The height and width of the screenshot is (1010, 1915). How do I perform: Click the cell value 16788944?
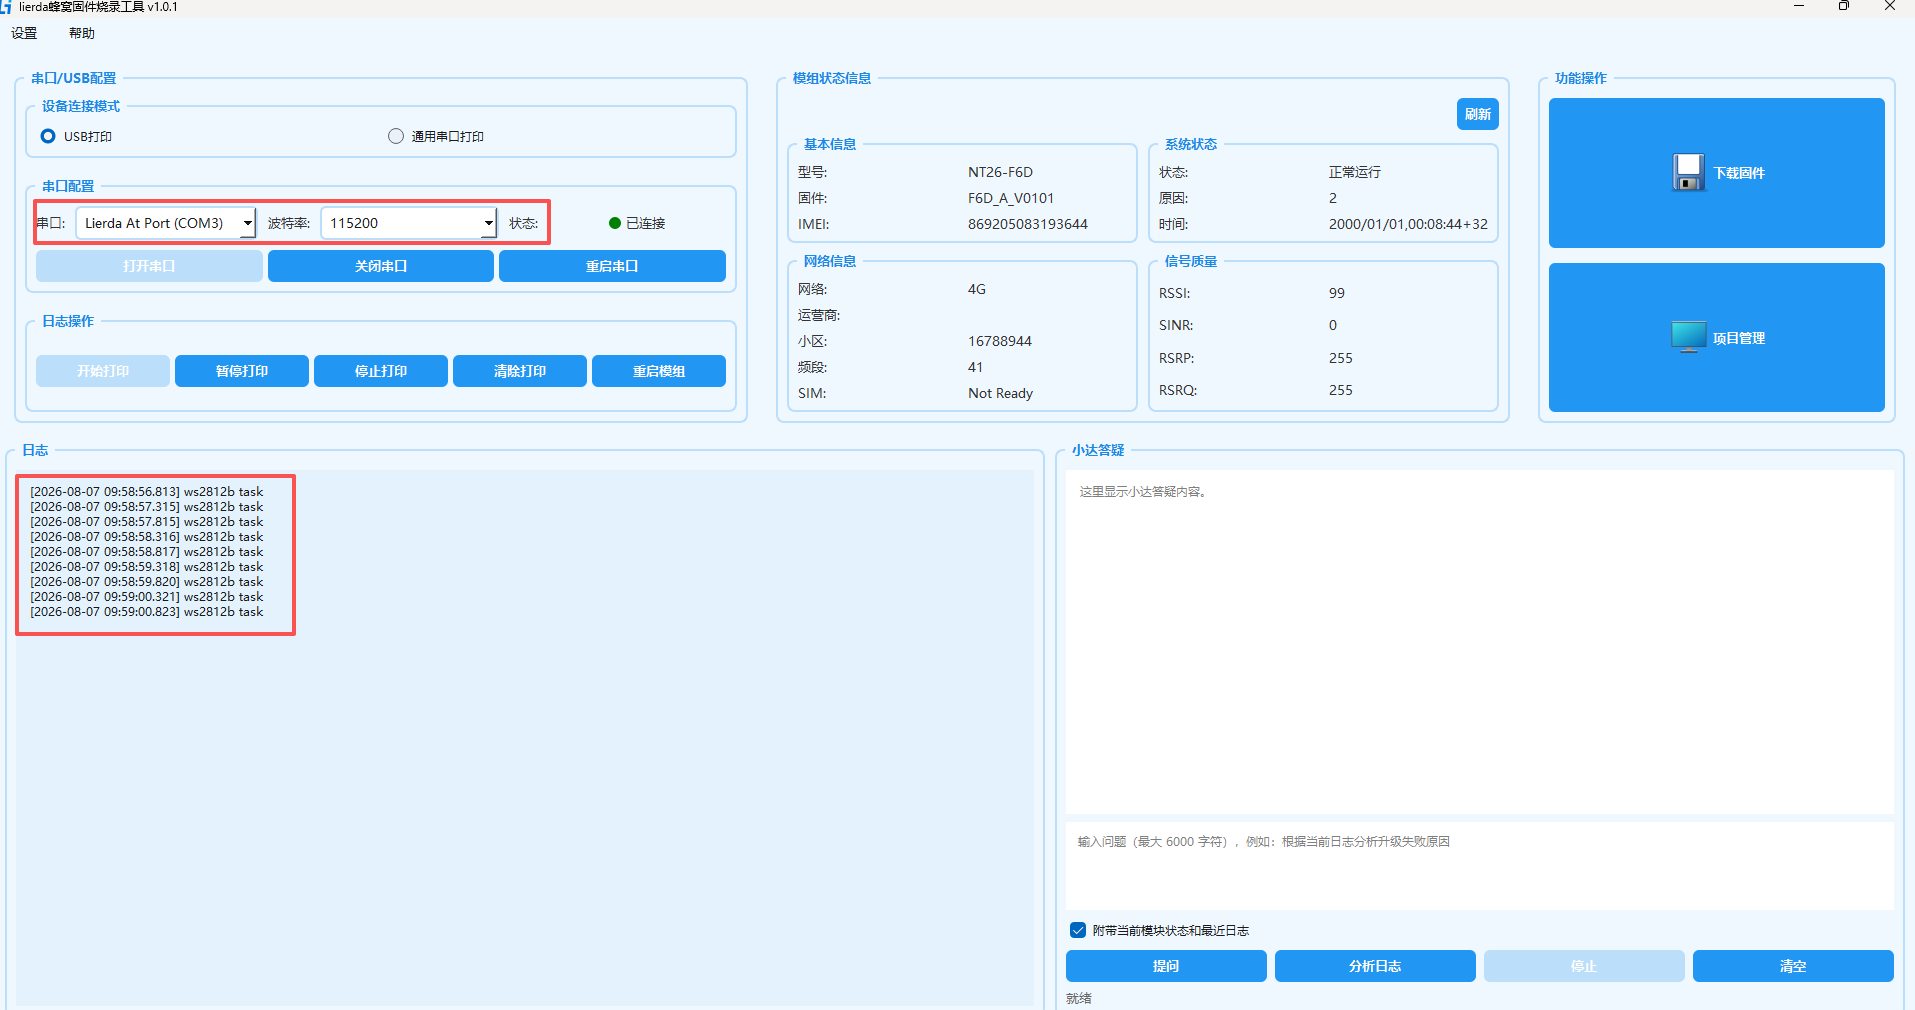1000,341
